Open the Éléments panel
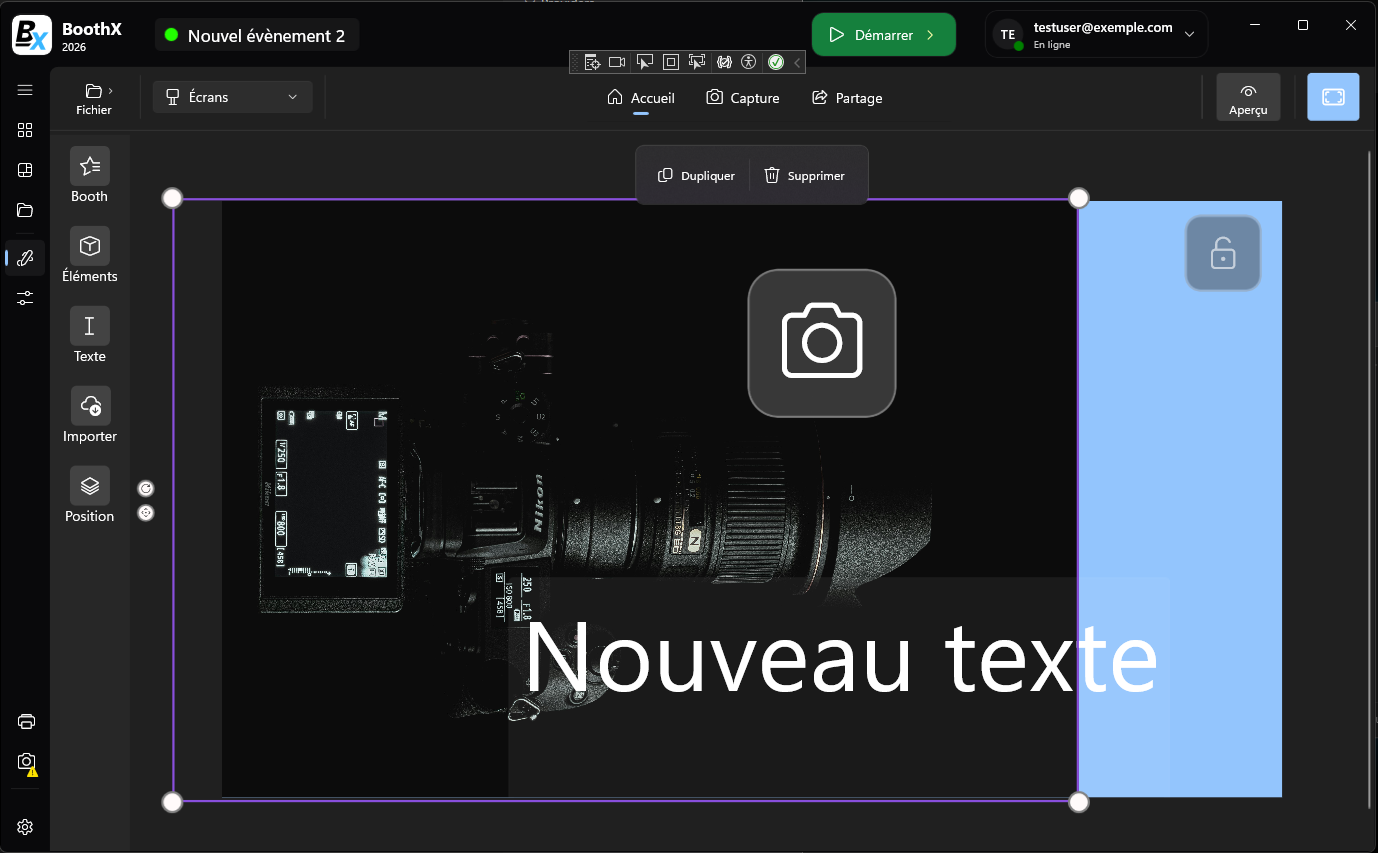Viewport: 1378px width, 853px height. tap(89, 255)
